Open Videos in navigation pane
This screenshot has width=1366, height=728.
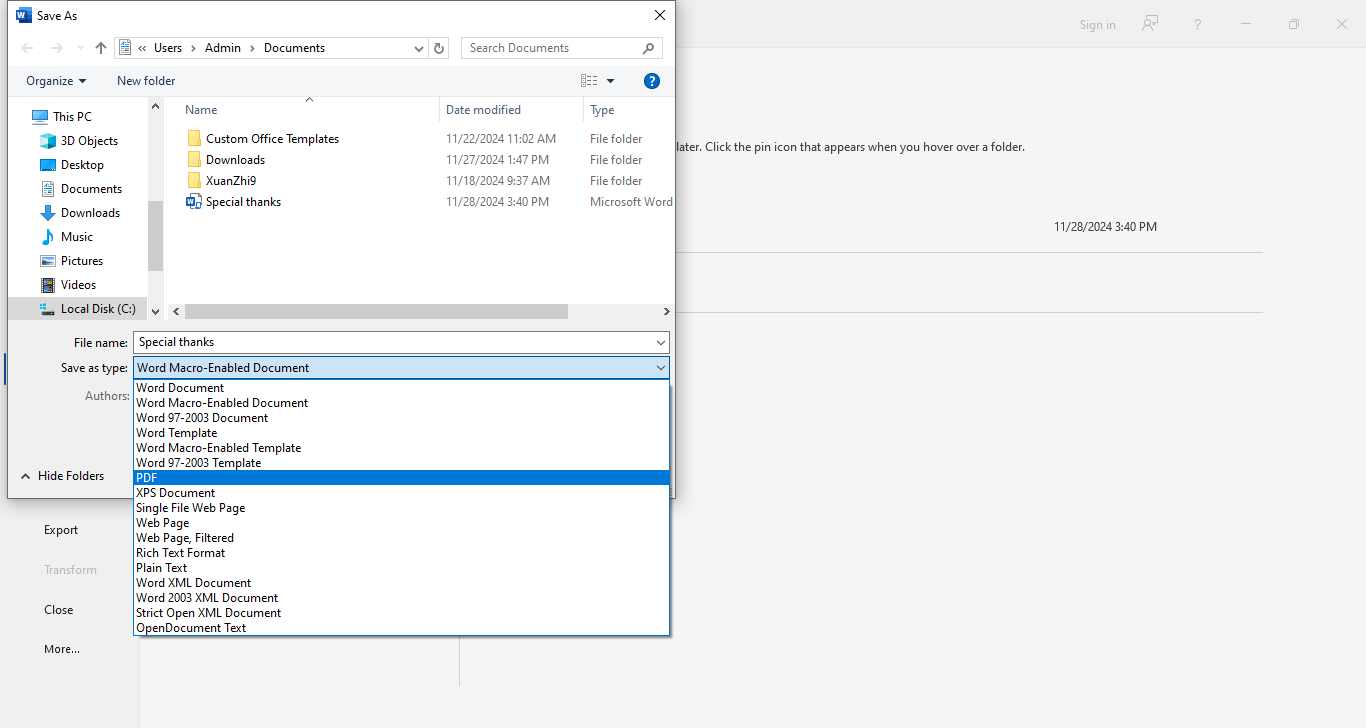pos(78,285)
